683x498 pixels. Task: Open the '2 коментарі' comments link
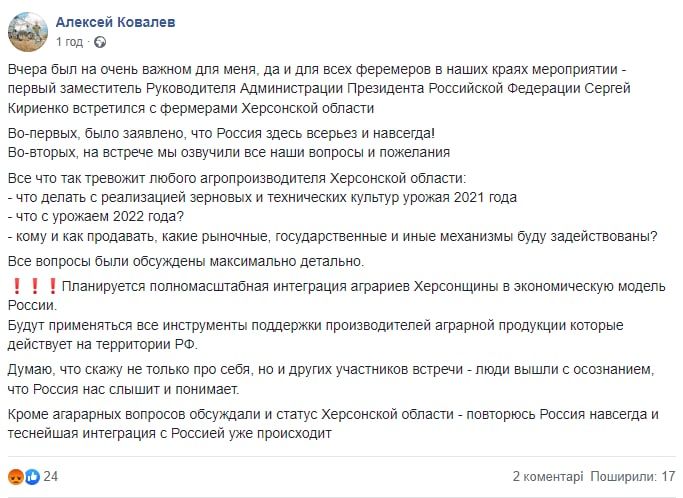click(547, 475)
